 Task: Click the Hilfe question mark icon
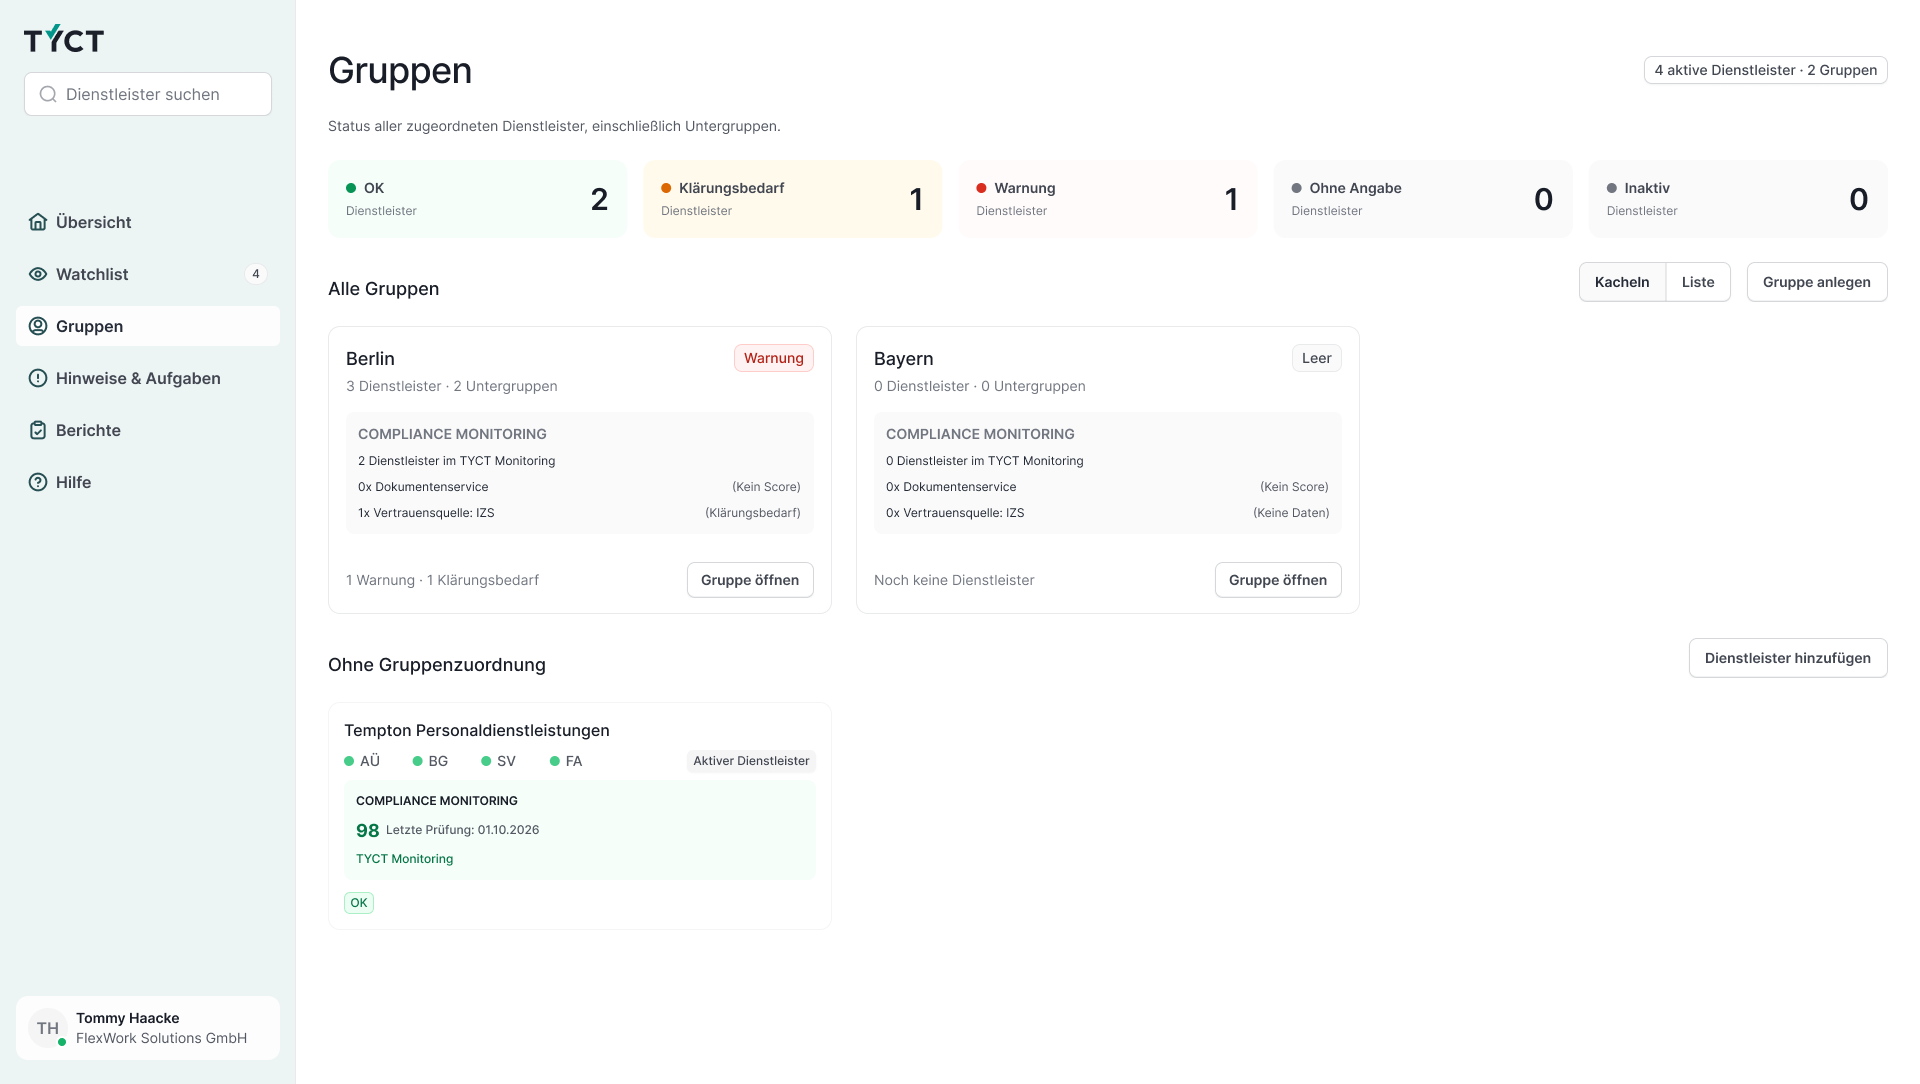pos(38,482)
